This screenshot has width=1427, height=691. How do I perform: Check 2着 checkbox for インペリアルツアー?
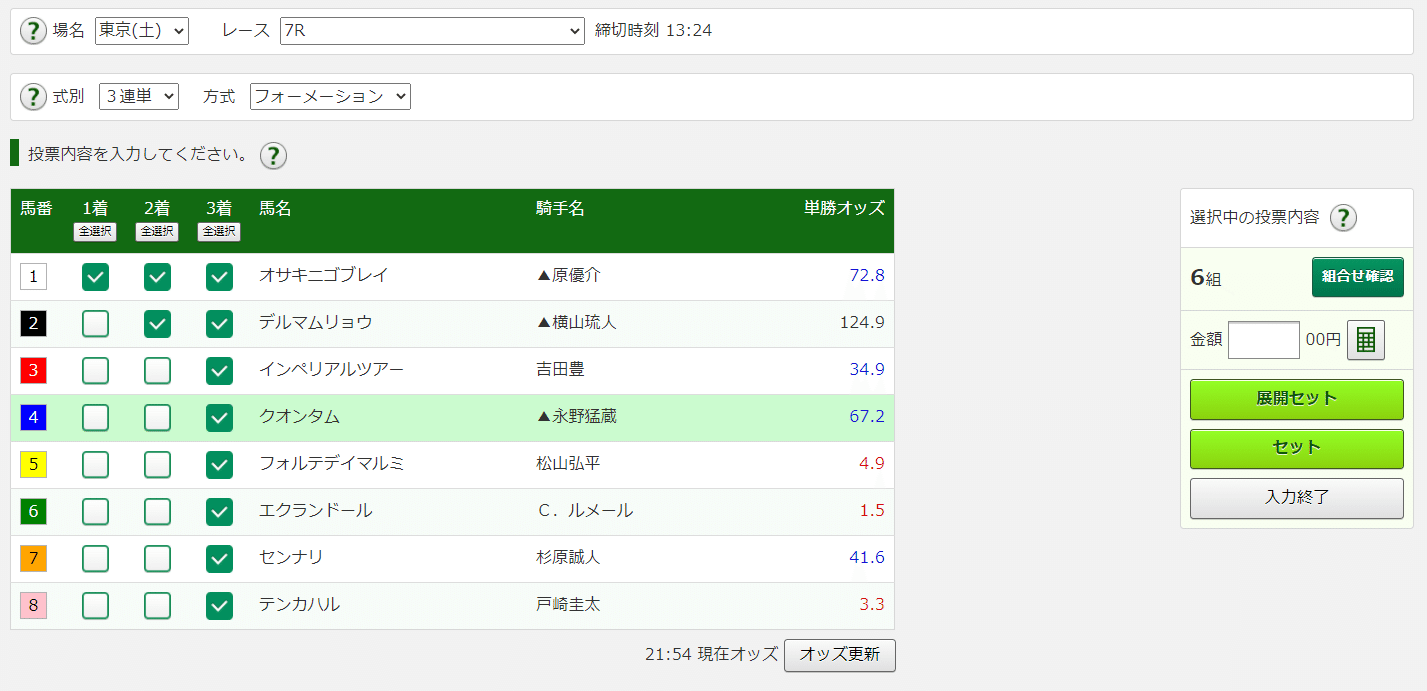click(157, 371)
